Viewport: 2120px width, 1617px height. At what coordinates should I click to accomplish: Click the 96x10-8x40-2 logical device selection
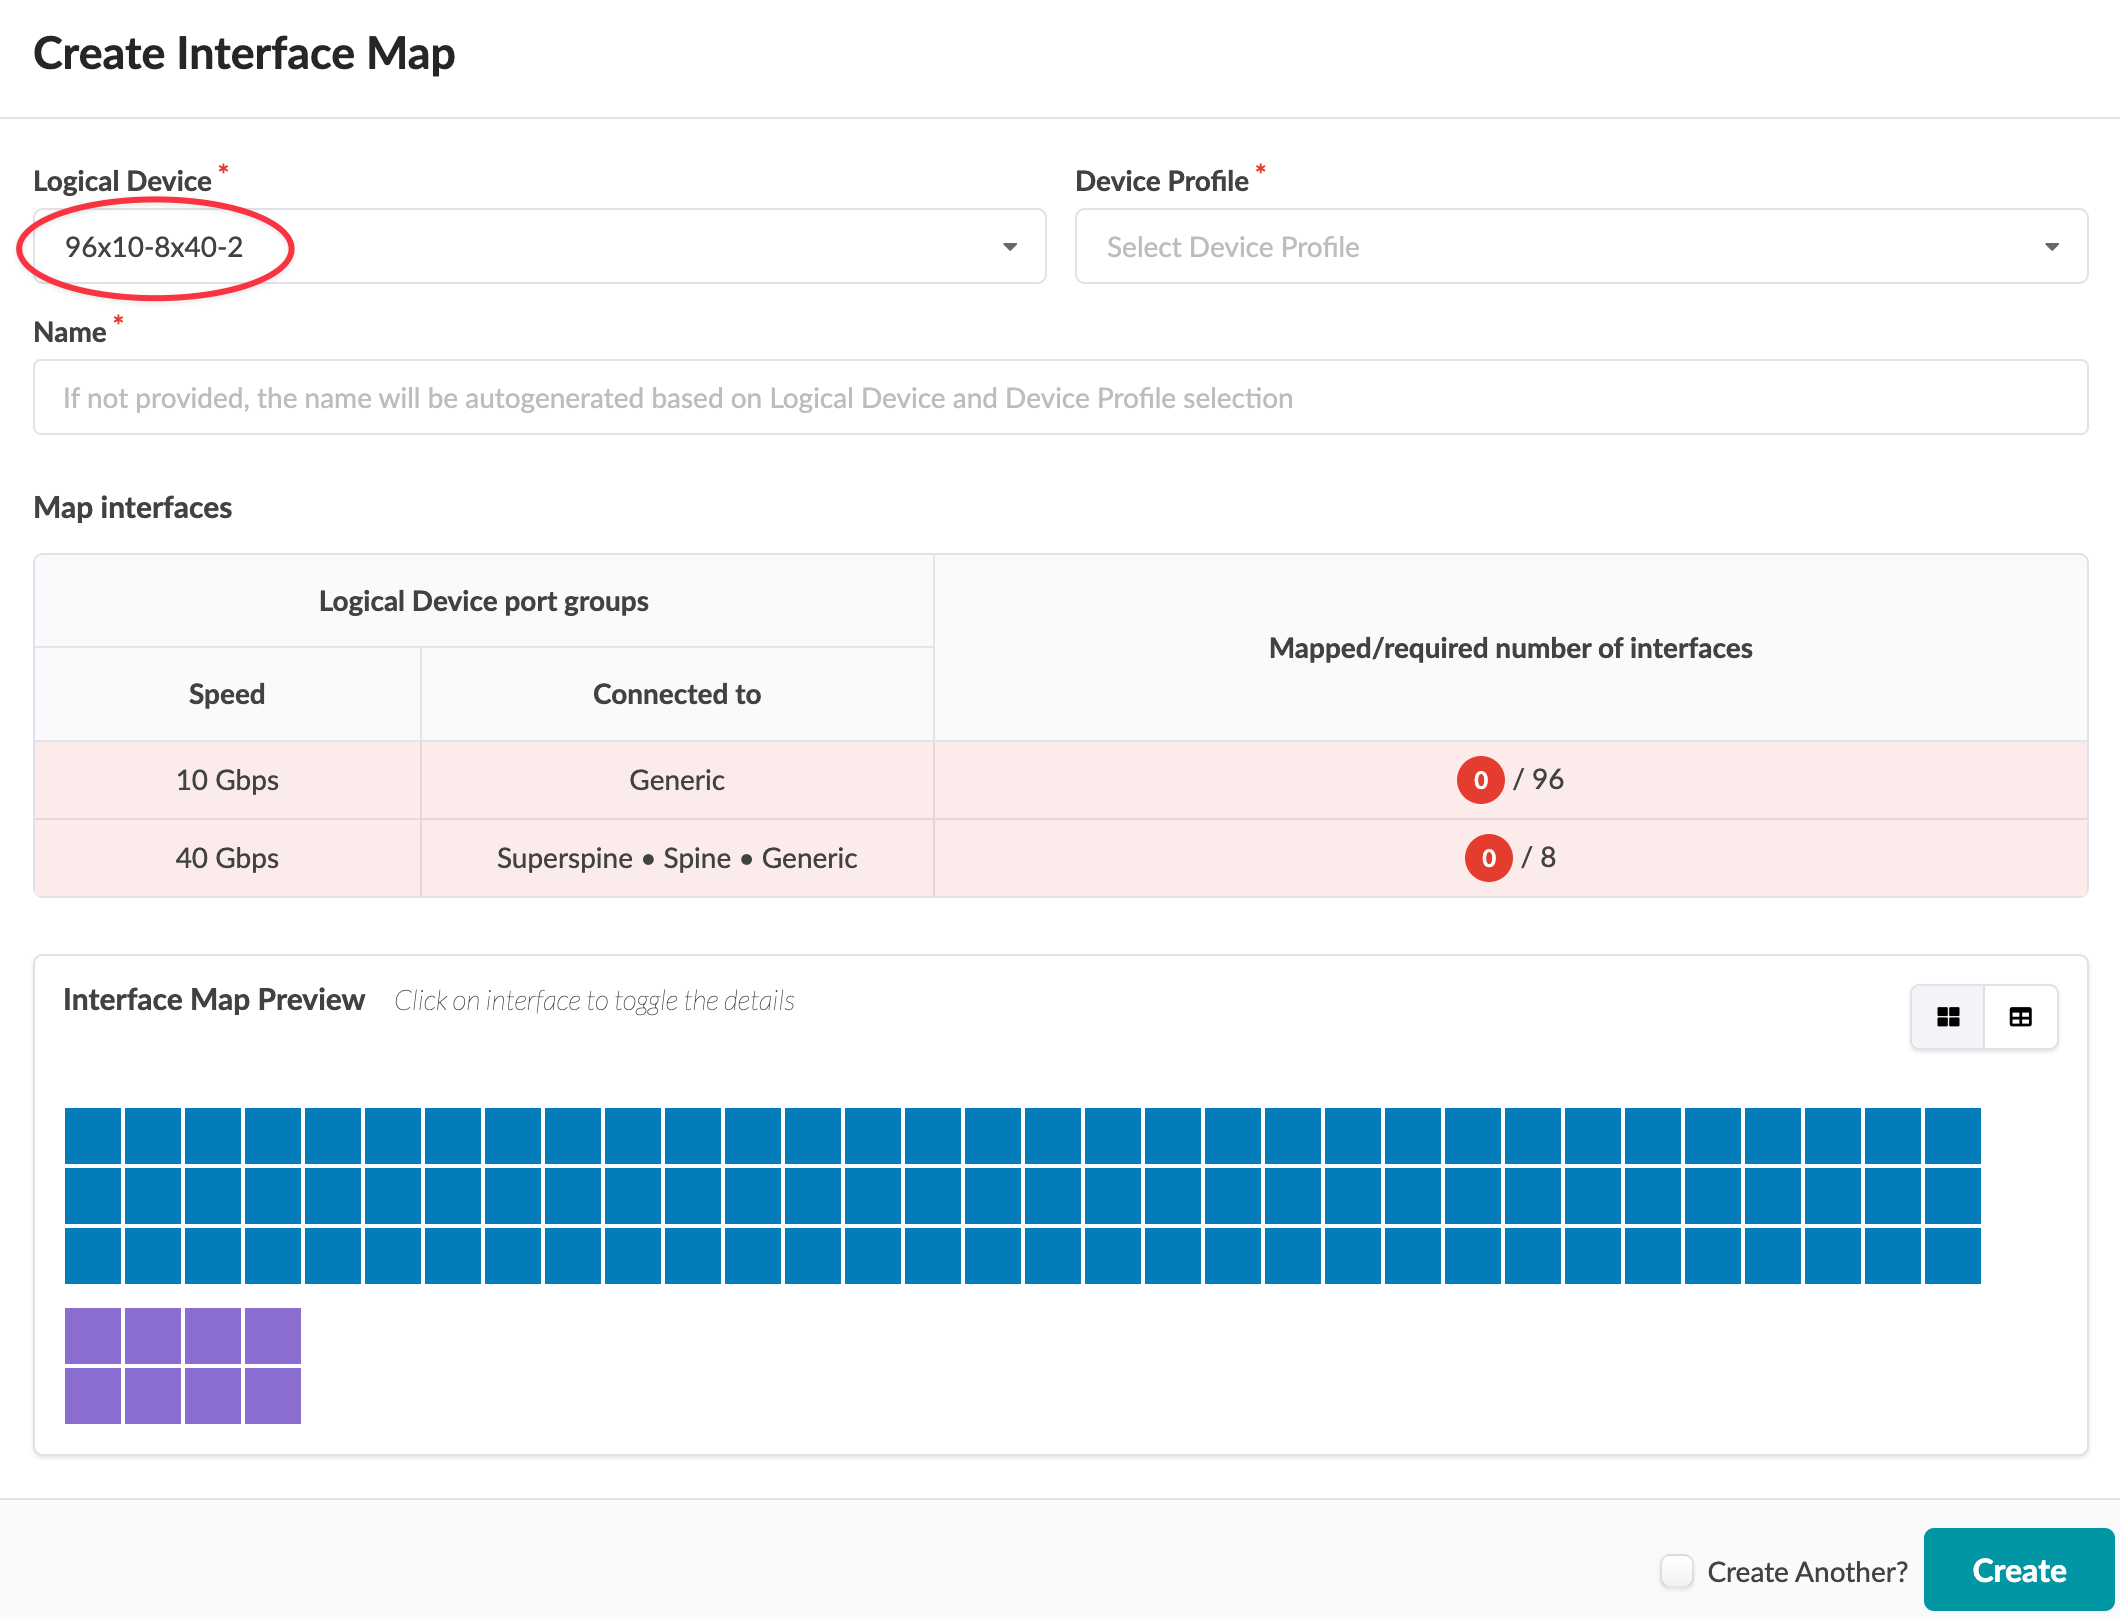[154, 247]
